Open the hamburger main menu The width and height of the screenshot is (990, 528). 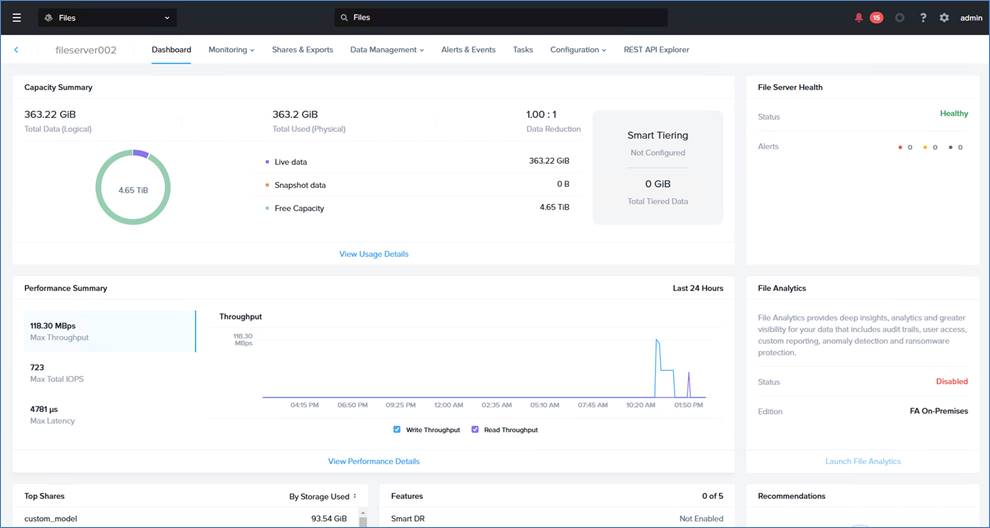pos(16,18)
